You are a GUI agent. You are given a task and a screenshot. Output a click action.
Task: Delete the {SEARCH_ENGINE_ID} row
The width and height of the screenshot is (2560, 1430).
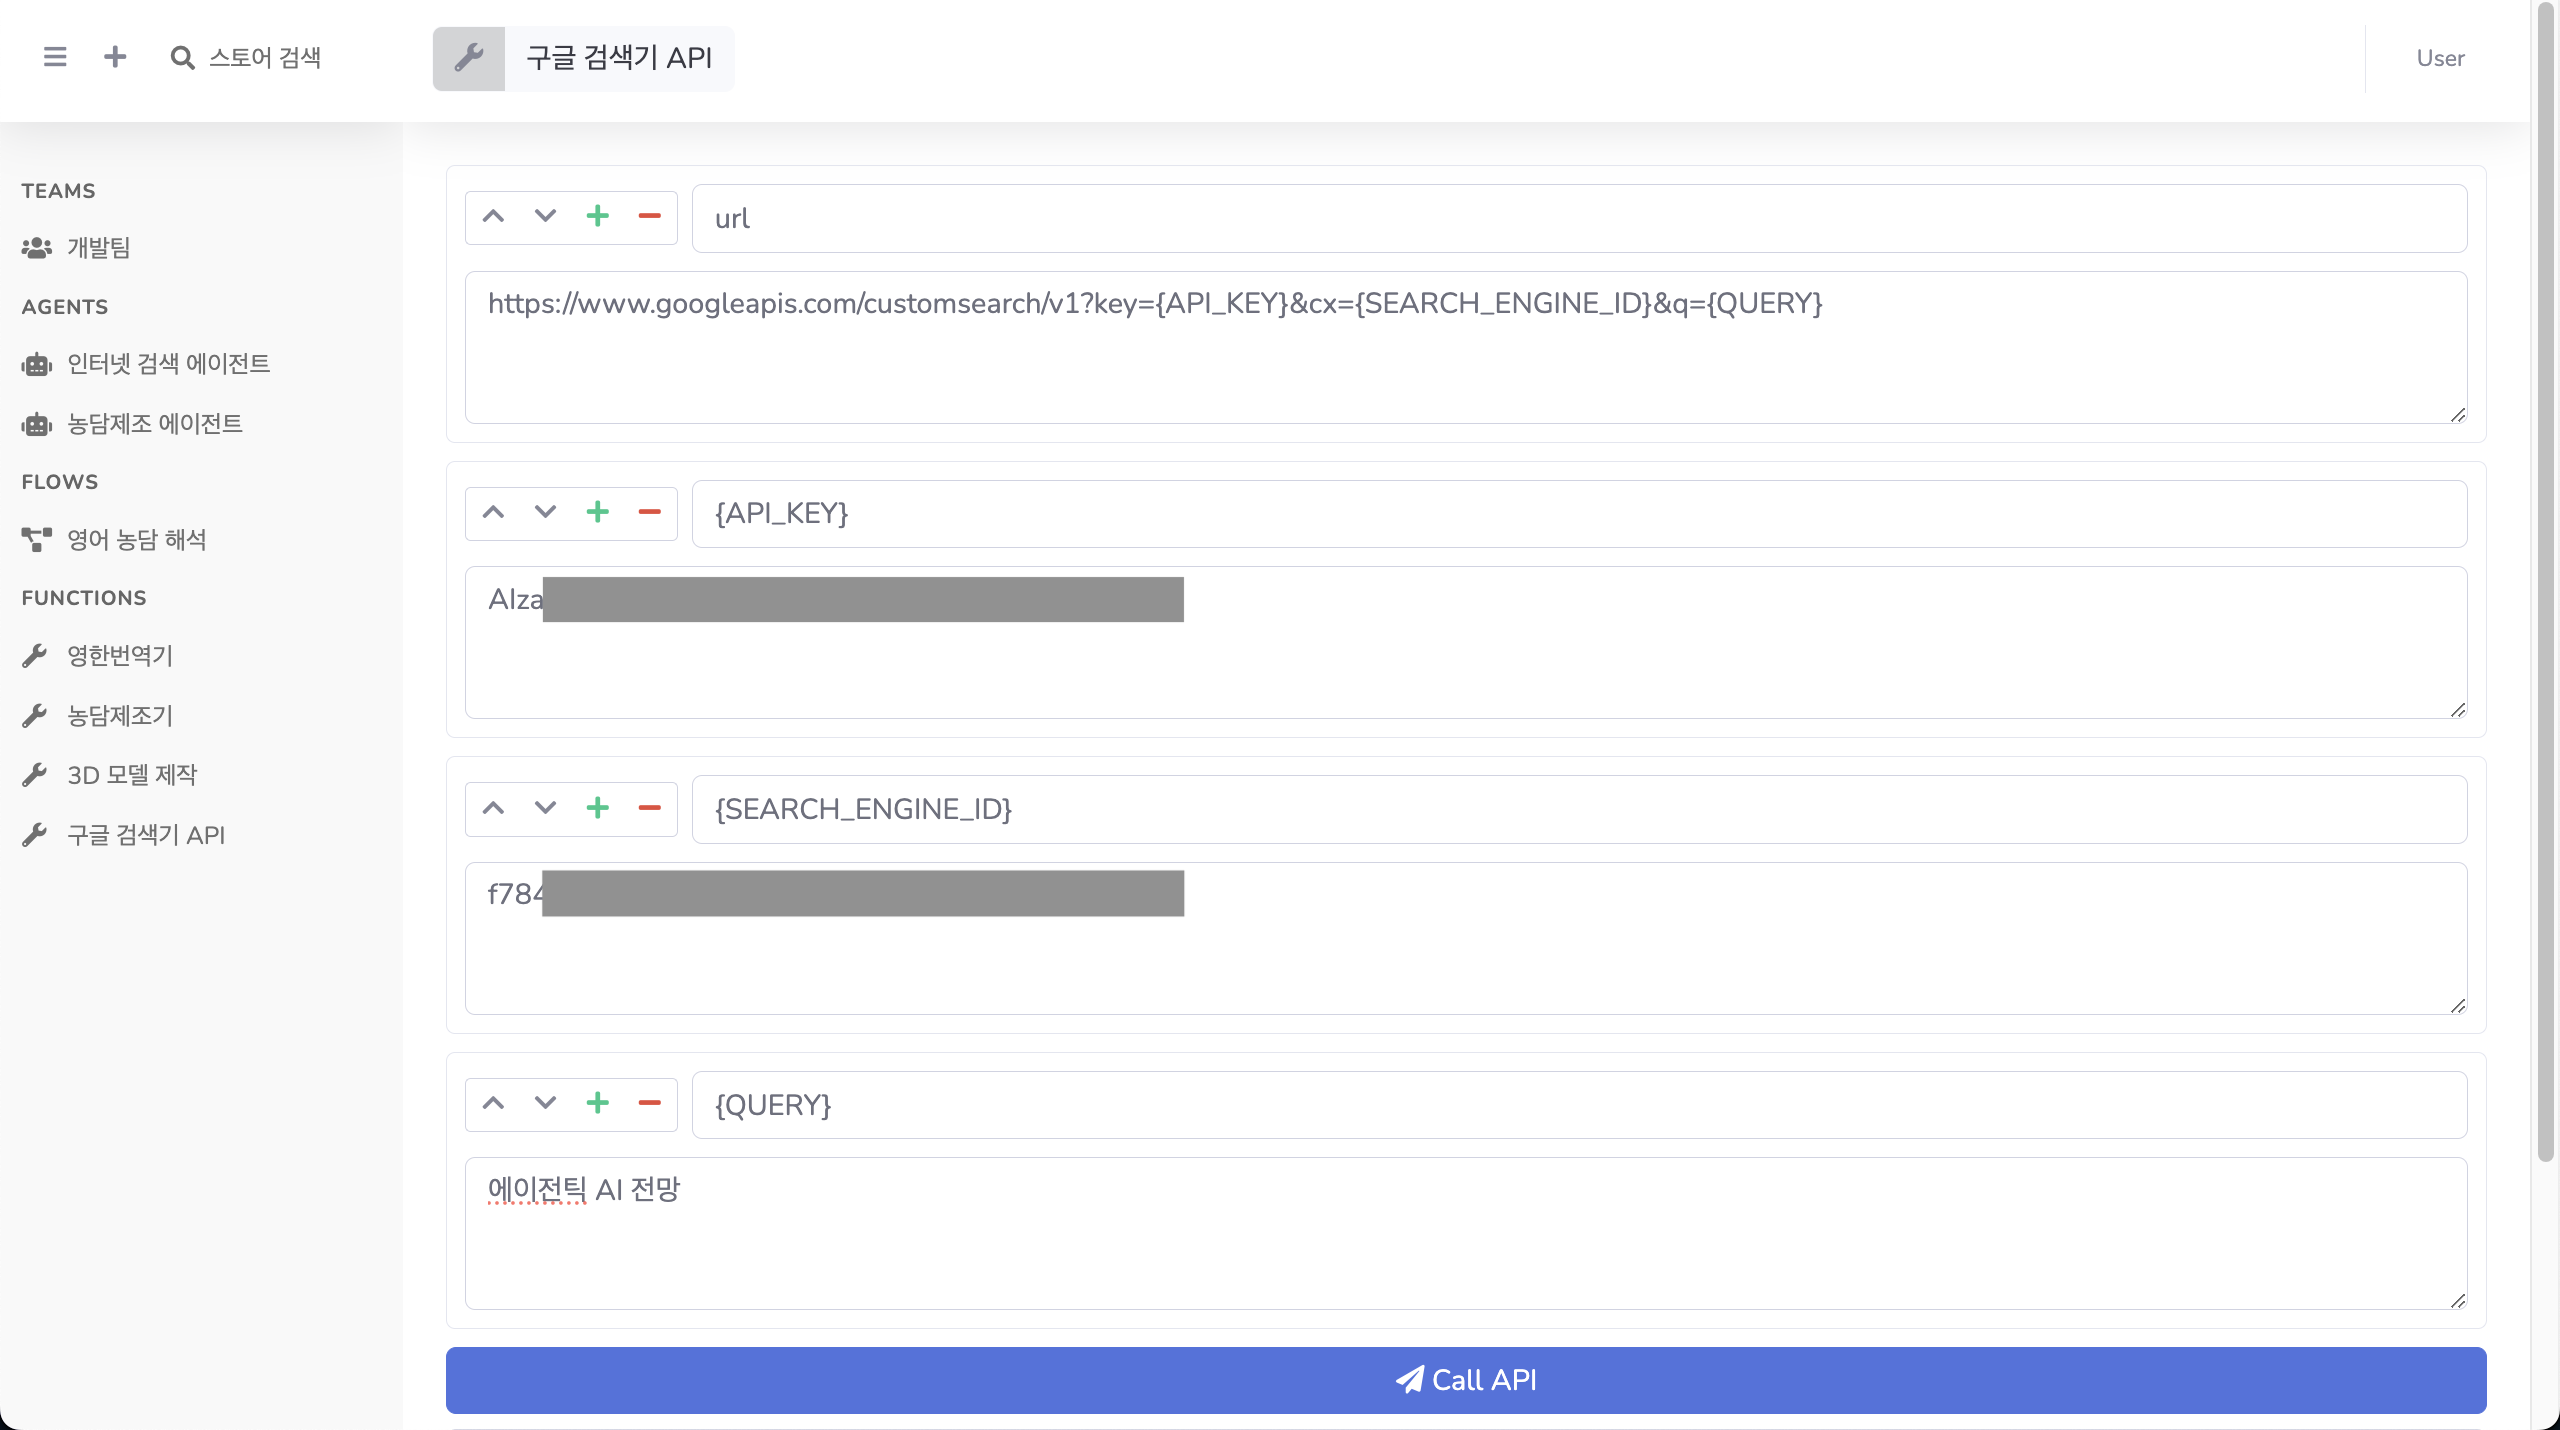coord(650,808)
